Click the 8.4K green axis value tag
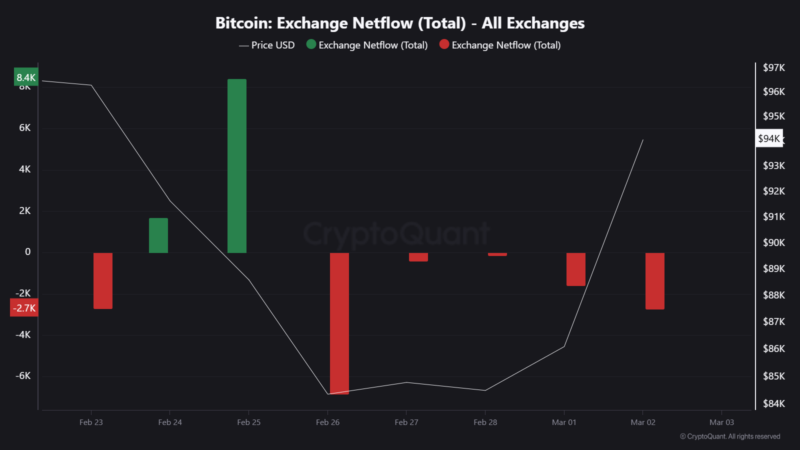 (x=26, y=77)
